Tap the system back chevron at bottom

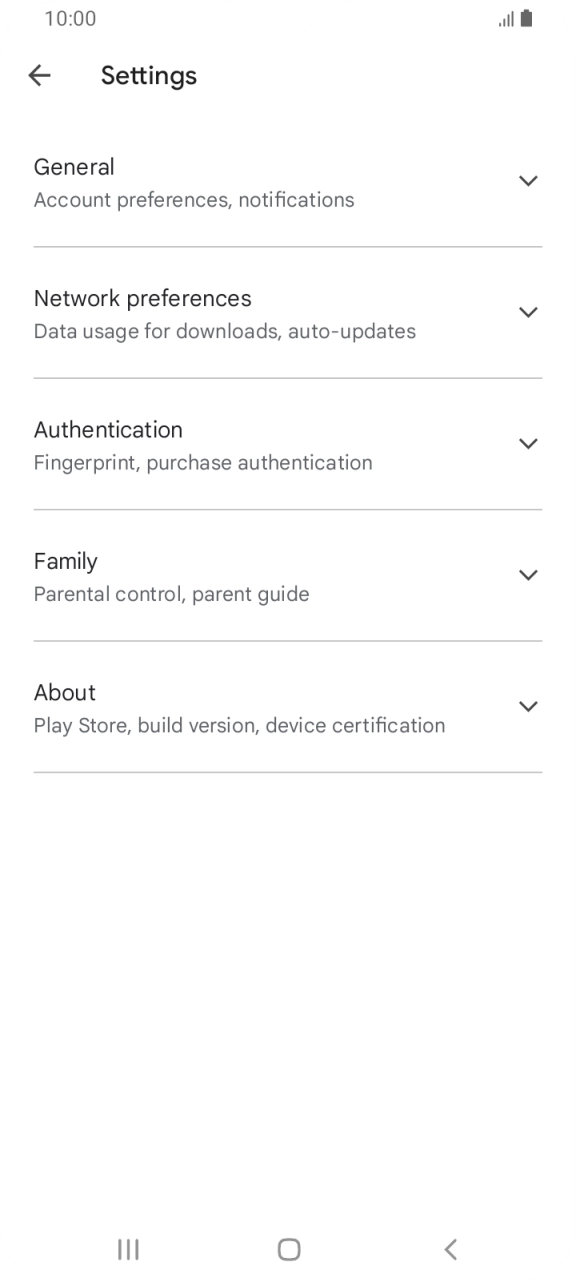coord(451,1249)
